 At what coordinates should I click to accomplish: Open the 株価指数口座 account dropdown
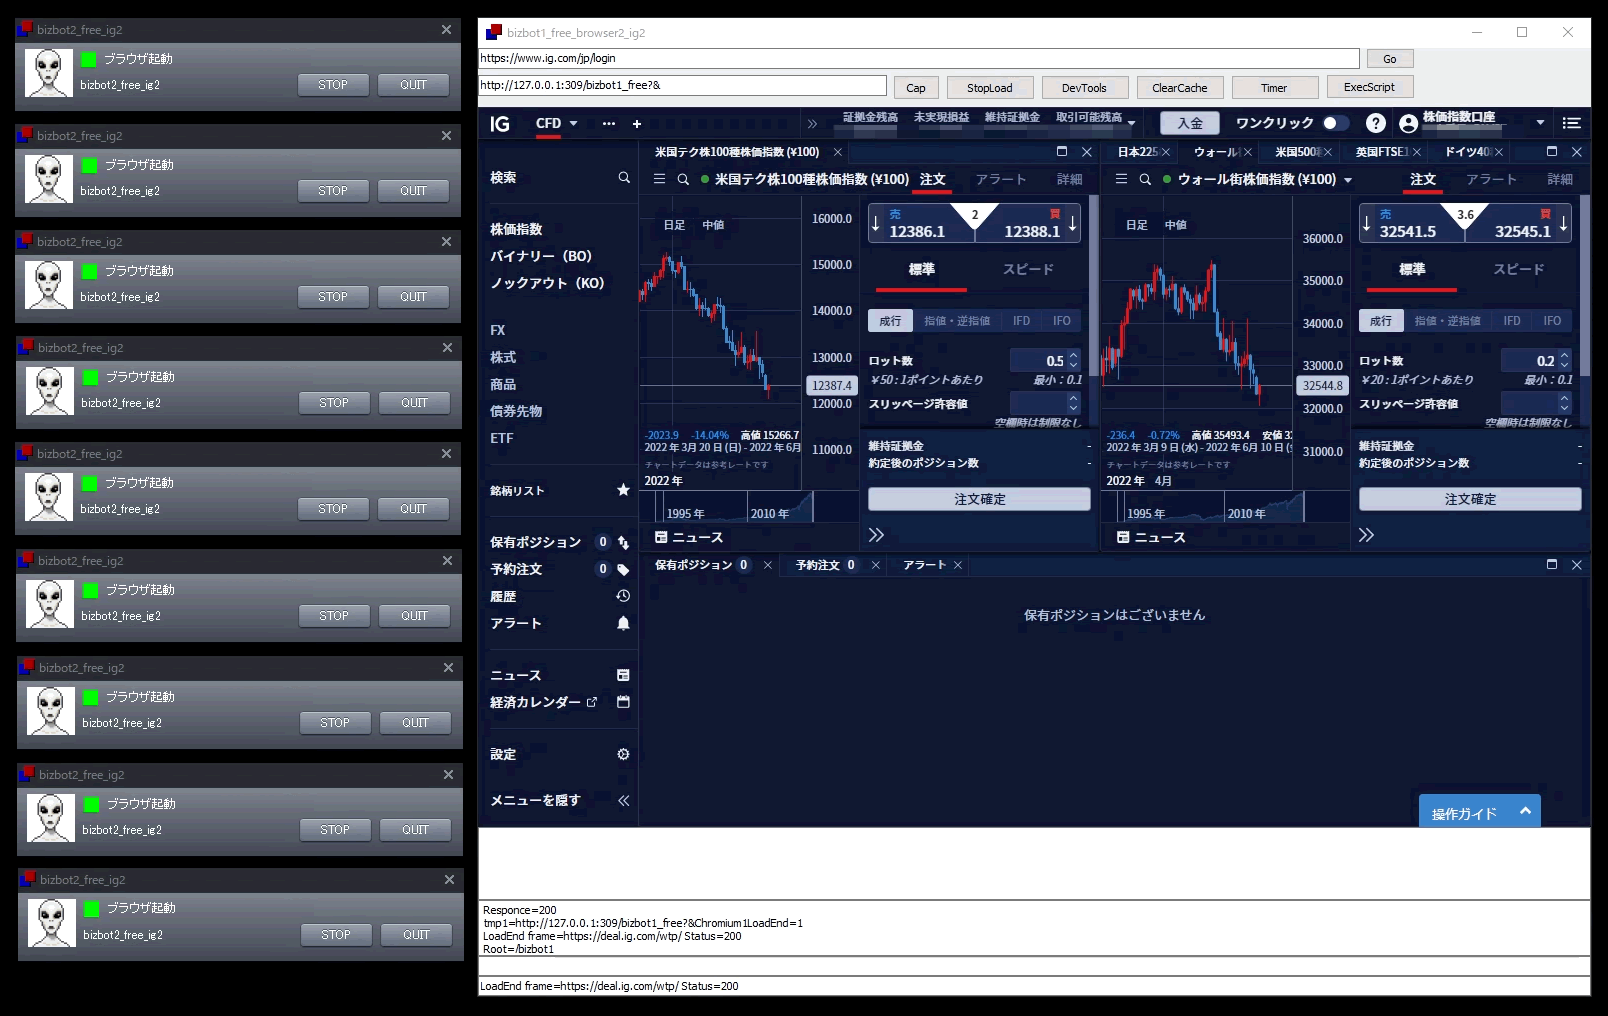click(1540, 122)
